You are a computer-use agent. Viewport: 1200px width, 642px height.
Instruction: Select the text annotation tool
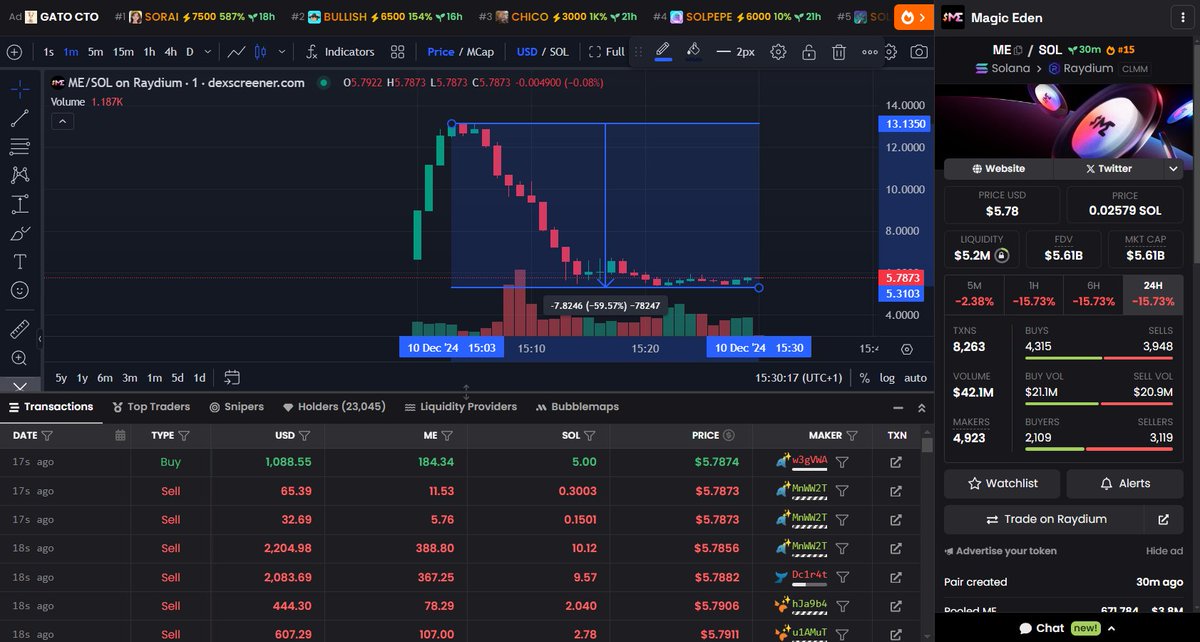[x=19, y=262]
